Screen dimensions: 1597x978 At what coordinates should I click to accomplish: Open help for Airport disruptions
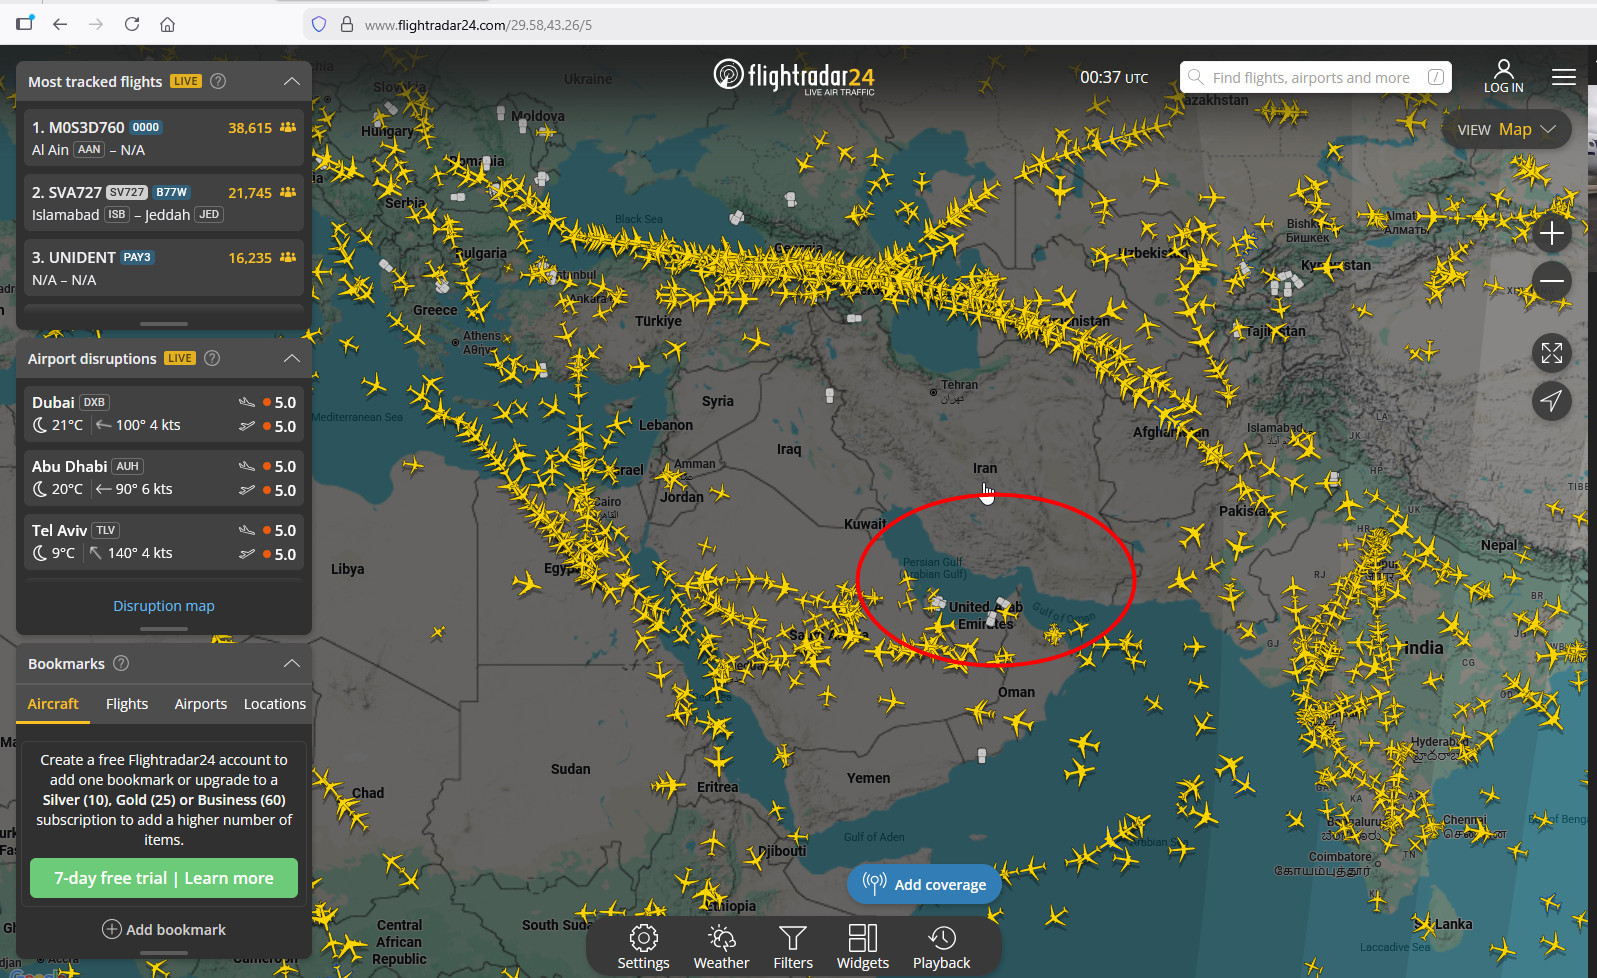(x=212, y=358)
